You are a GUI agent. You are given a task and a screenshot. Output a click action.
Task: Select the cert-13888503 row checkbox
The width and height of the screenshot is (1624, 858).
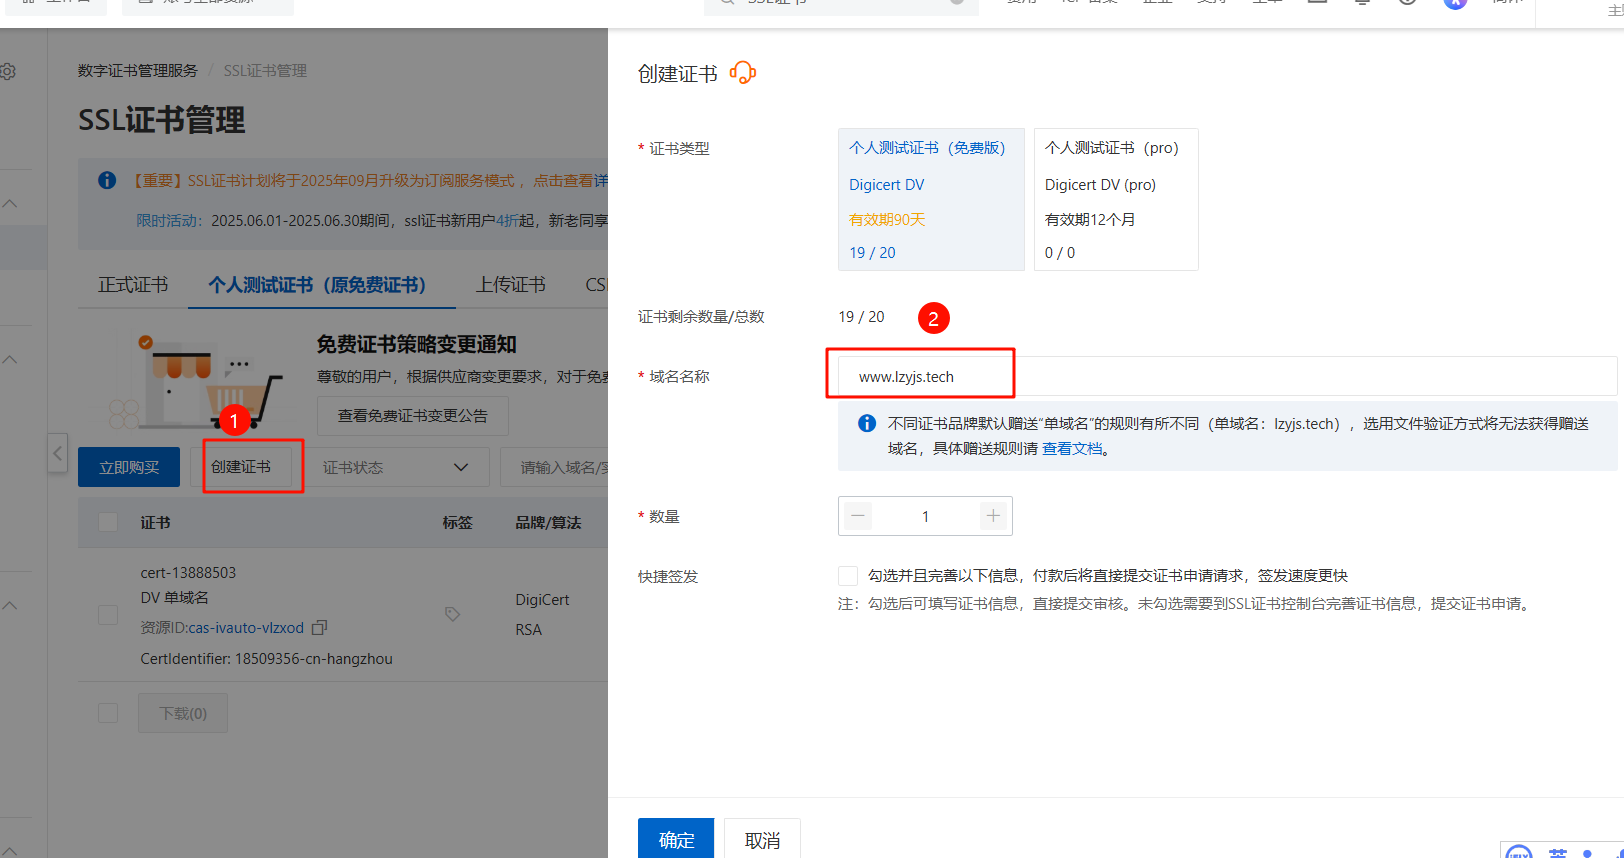point(108,615)
